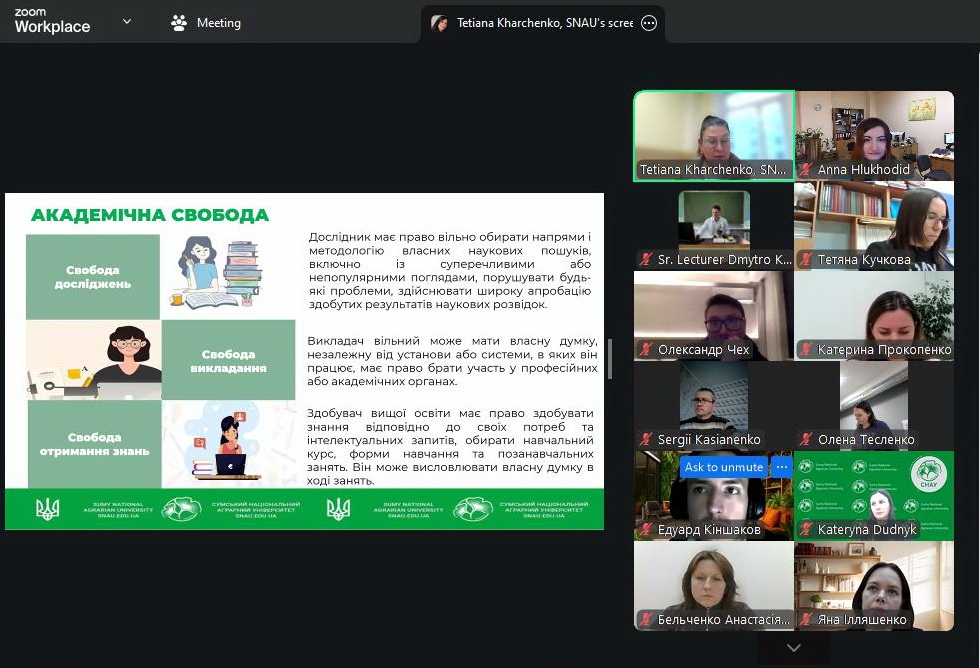Click the presenter avatar in the share tab
This screenshot has width=980, height=668.
point(439,23)
